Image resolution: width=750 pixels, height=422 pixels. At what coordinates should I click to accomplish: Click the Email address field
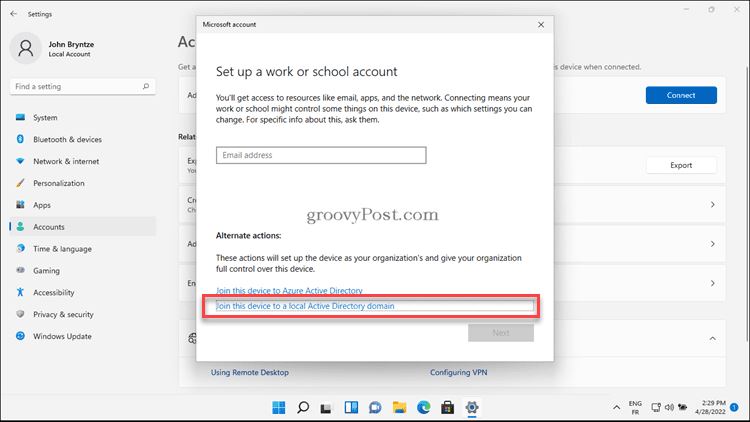tap(321, 155)
